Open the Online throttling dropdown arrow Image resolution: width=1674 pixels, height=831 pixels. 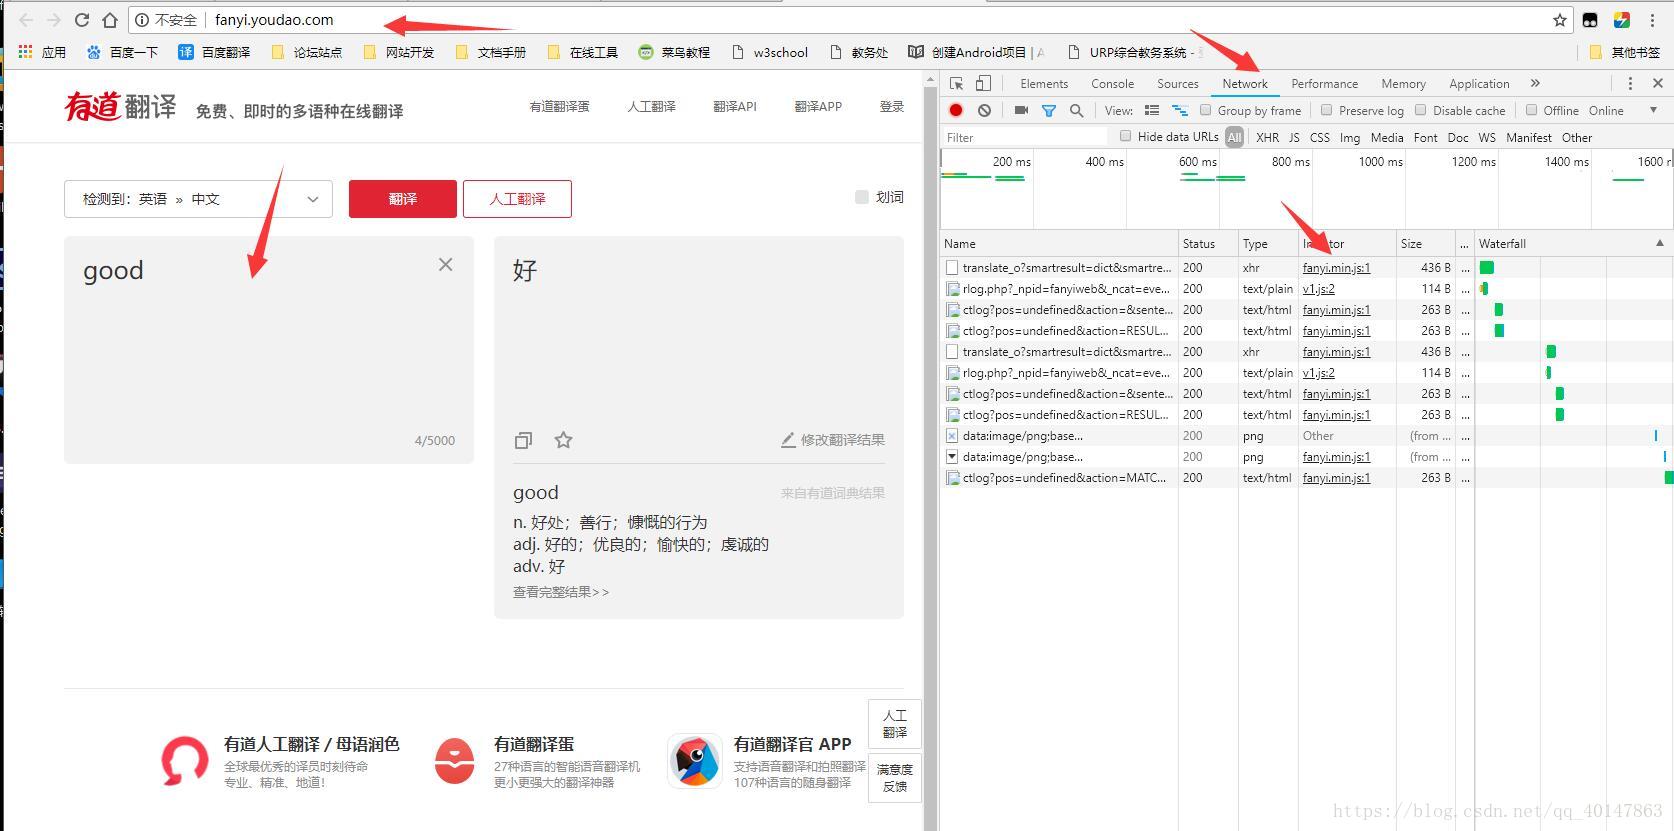click(x=1653, y=110)
